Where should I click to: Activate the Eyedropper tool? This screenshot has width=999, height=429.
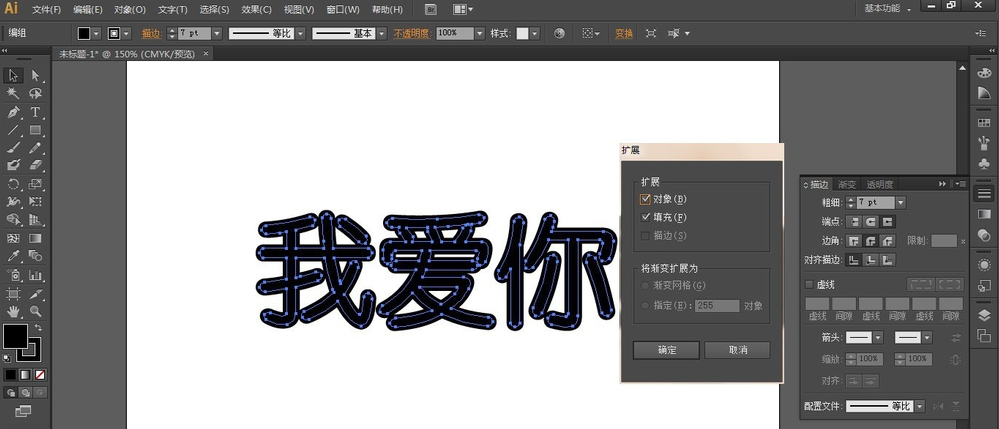14,257
